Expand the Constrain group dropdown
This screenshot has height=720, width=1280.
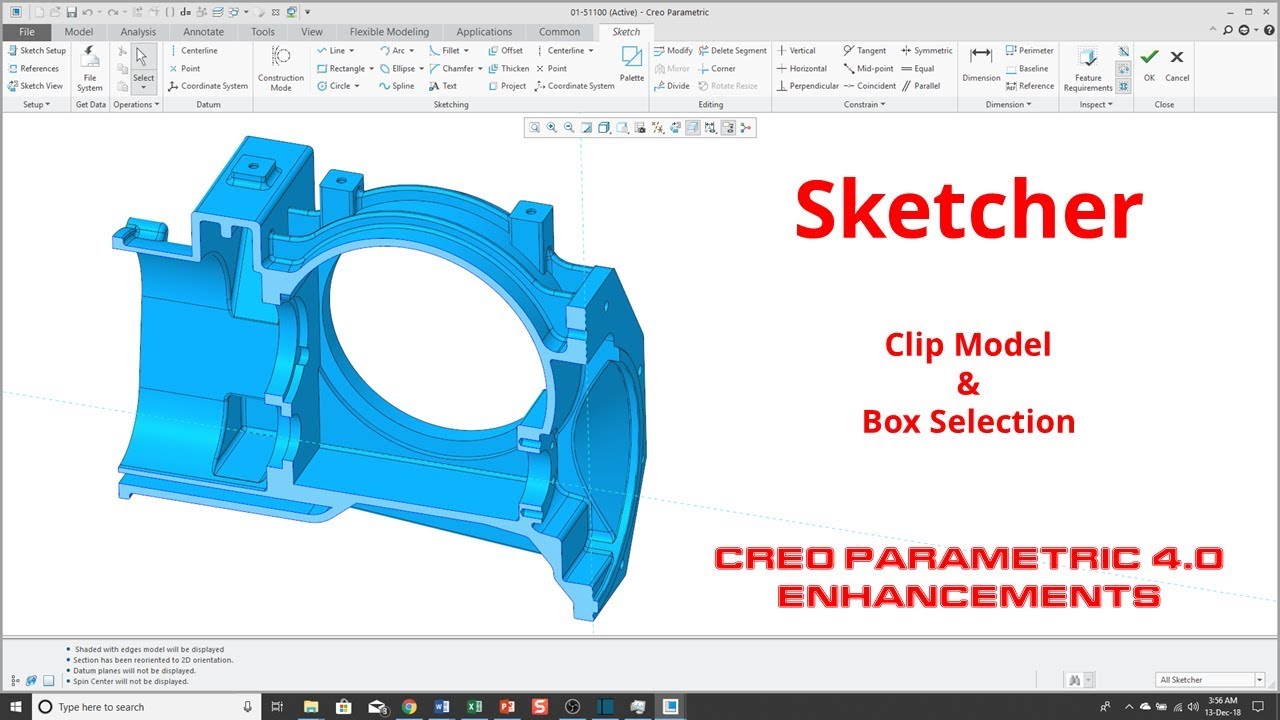(864, 104)
